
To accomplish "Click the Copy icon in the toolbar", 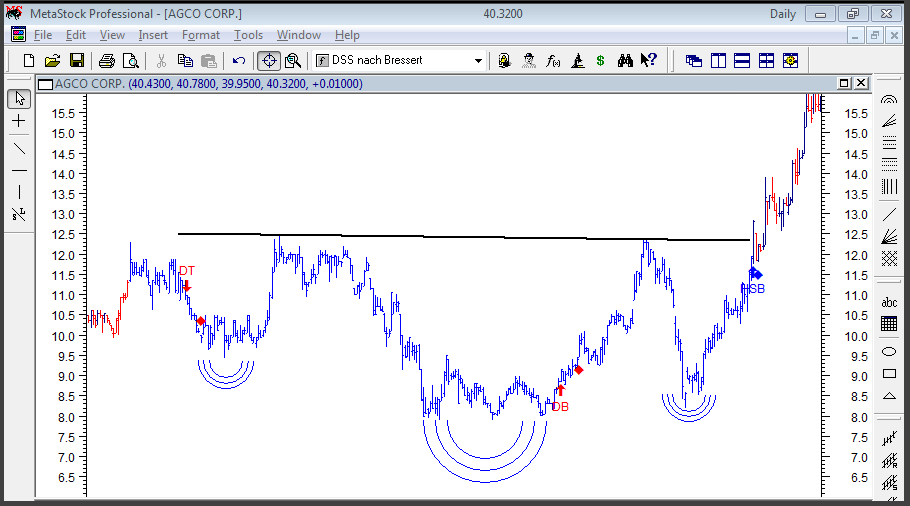I will [185, 60].
